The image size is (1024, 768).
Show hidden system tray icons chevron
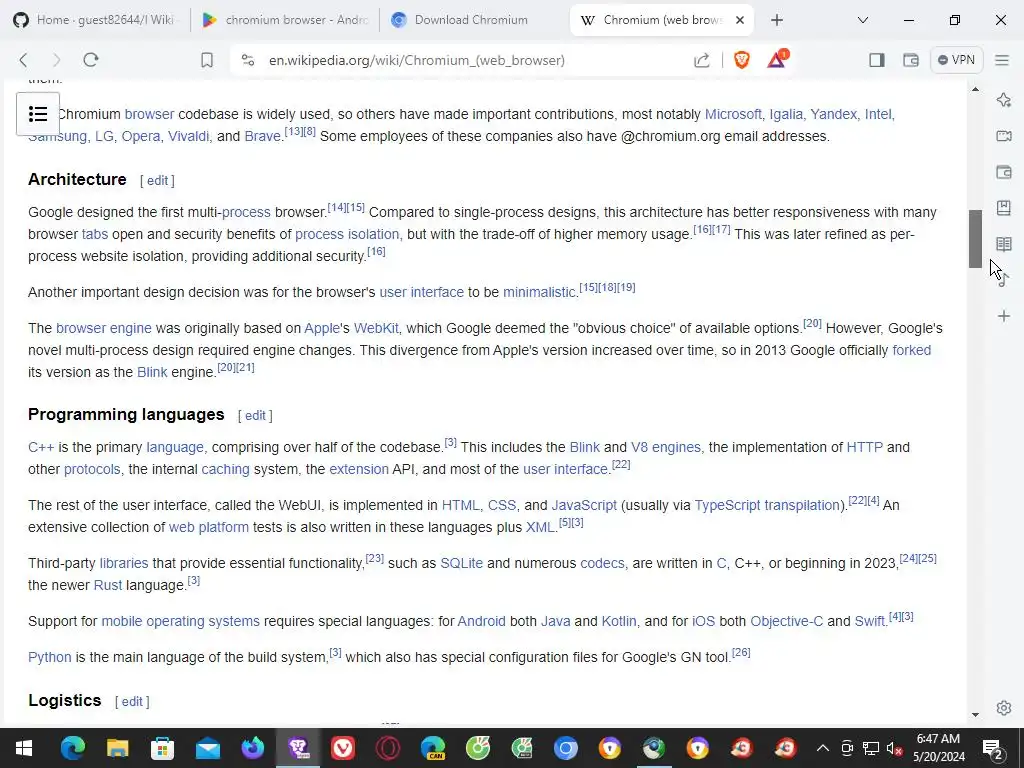tap(823, 748)
